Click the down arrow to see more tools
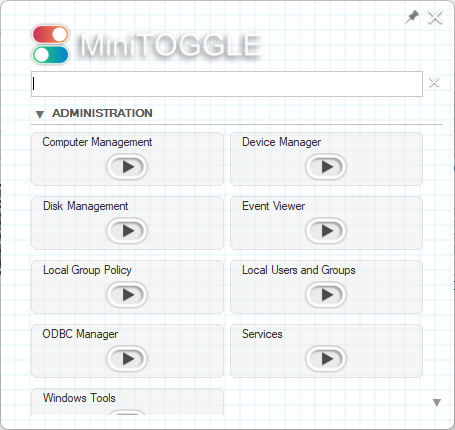This screenshot has width=455, height=430. click(437, 402)
